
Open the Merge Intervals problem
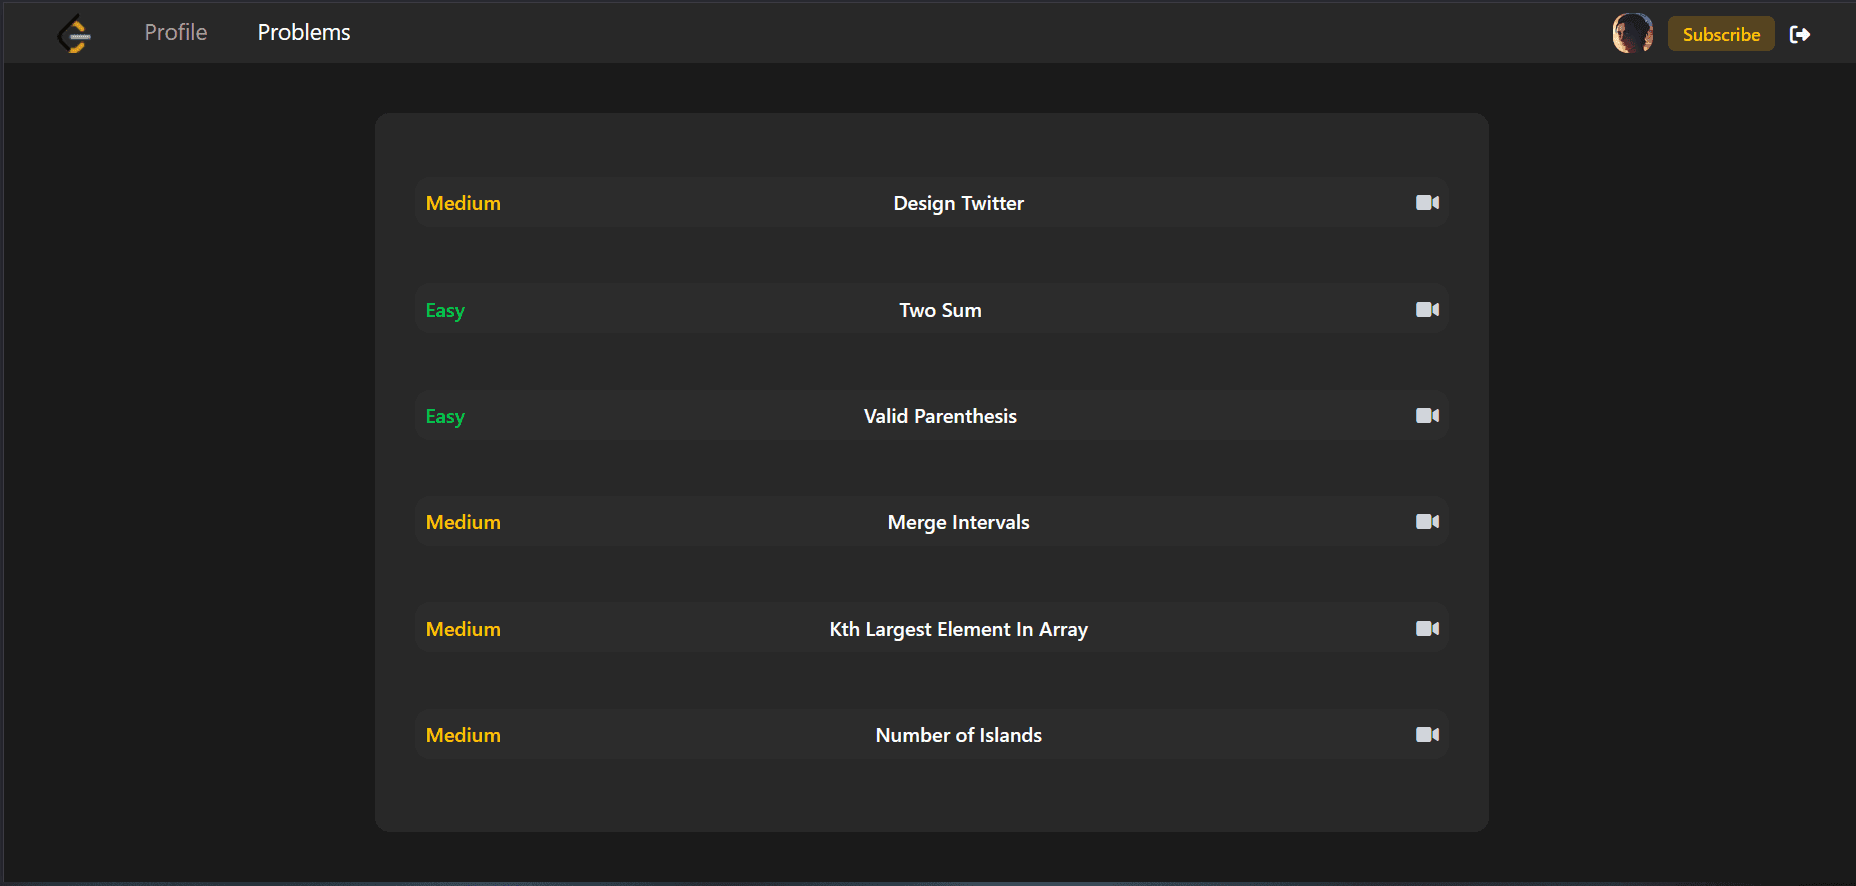tap(958, 522)
